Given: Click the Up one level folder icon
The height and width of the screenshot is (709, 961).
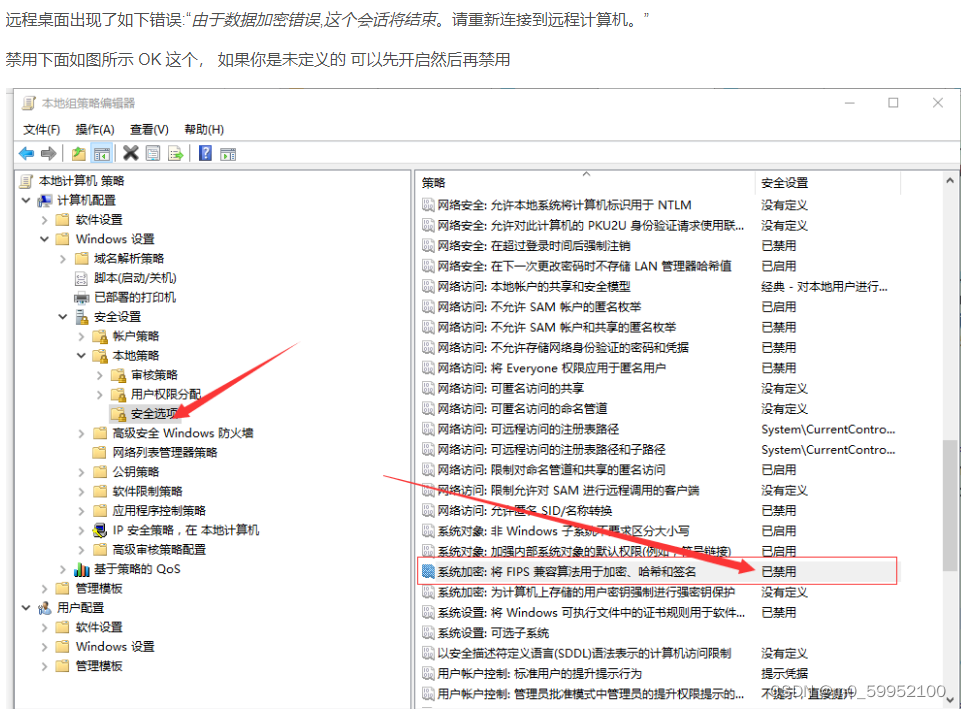Looking at the screenshot, I should pyautogui.click(x=78, y=153).
